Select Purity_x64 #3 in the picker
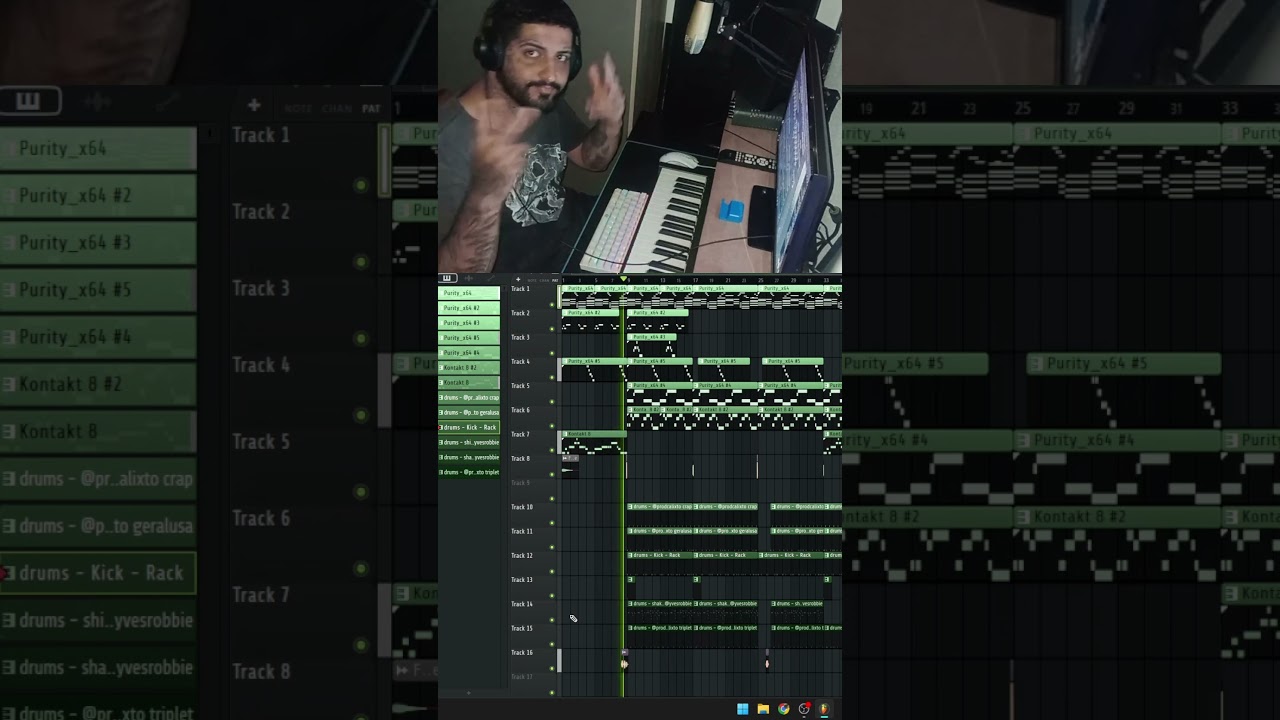Viewport: 1280px width, 720px height. click(x=469, y=323)
